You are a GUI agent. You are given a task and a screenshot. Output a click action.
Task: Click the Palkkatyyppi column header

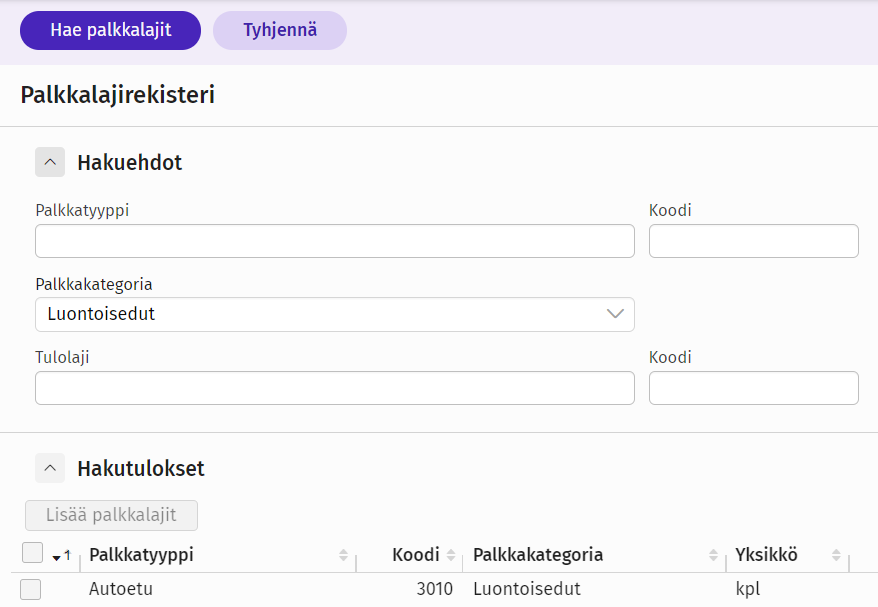pos(141,555)
